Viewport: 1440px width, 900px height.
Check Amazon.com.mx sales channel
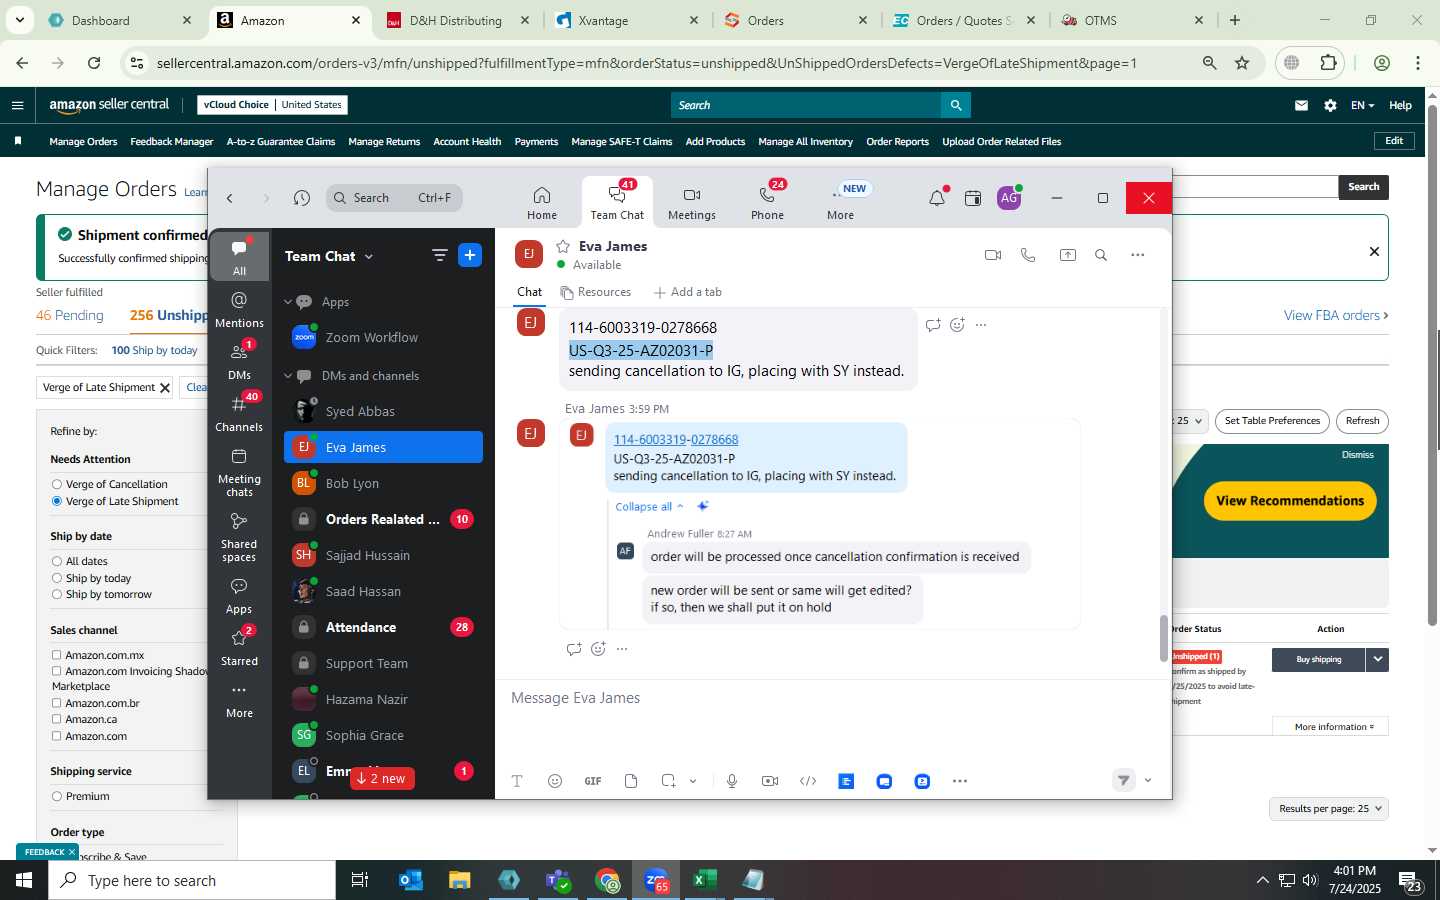57,655
